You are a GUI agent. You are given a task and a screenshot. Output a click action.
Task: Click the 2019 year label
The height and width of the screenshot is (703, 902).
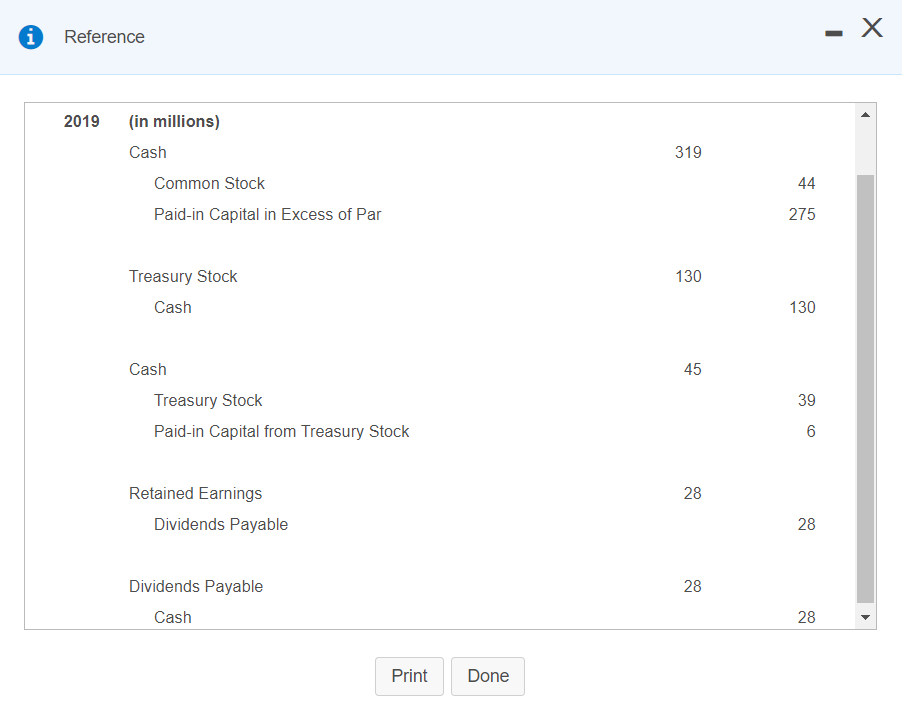(x=81, y=121)
